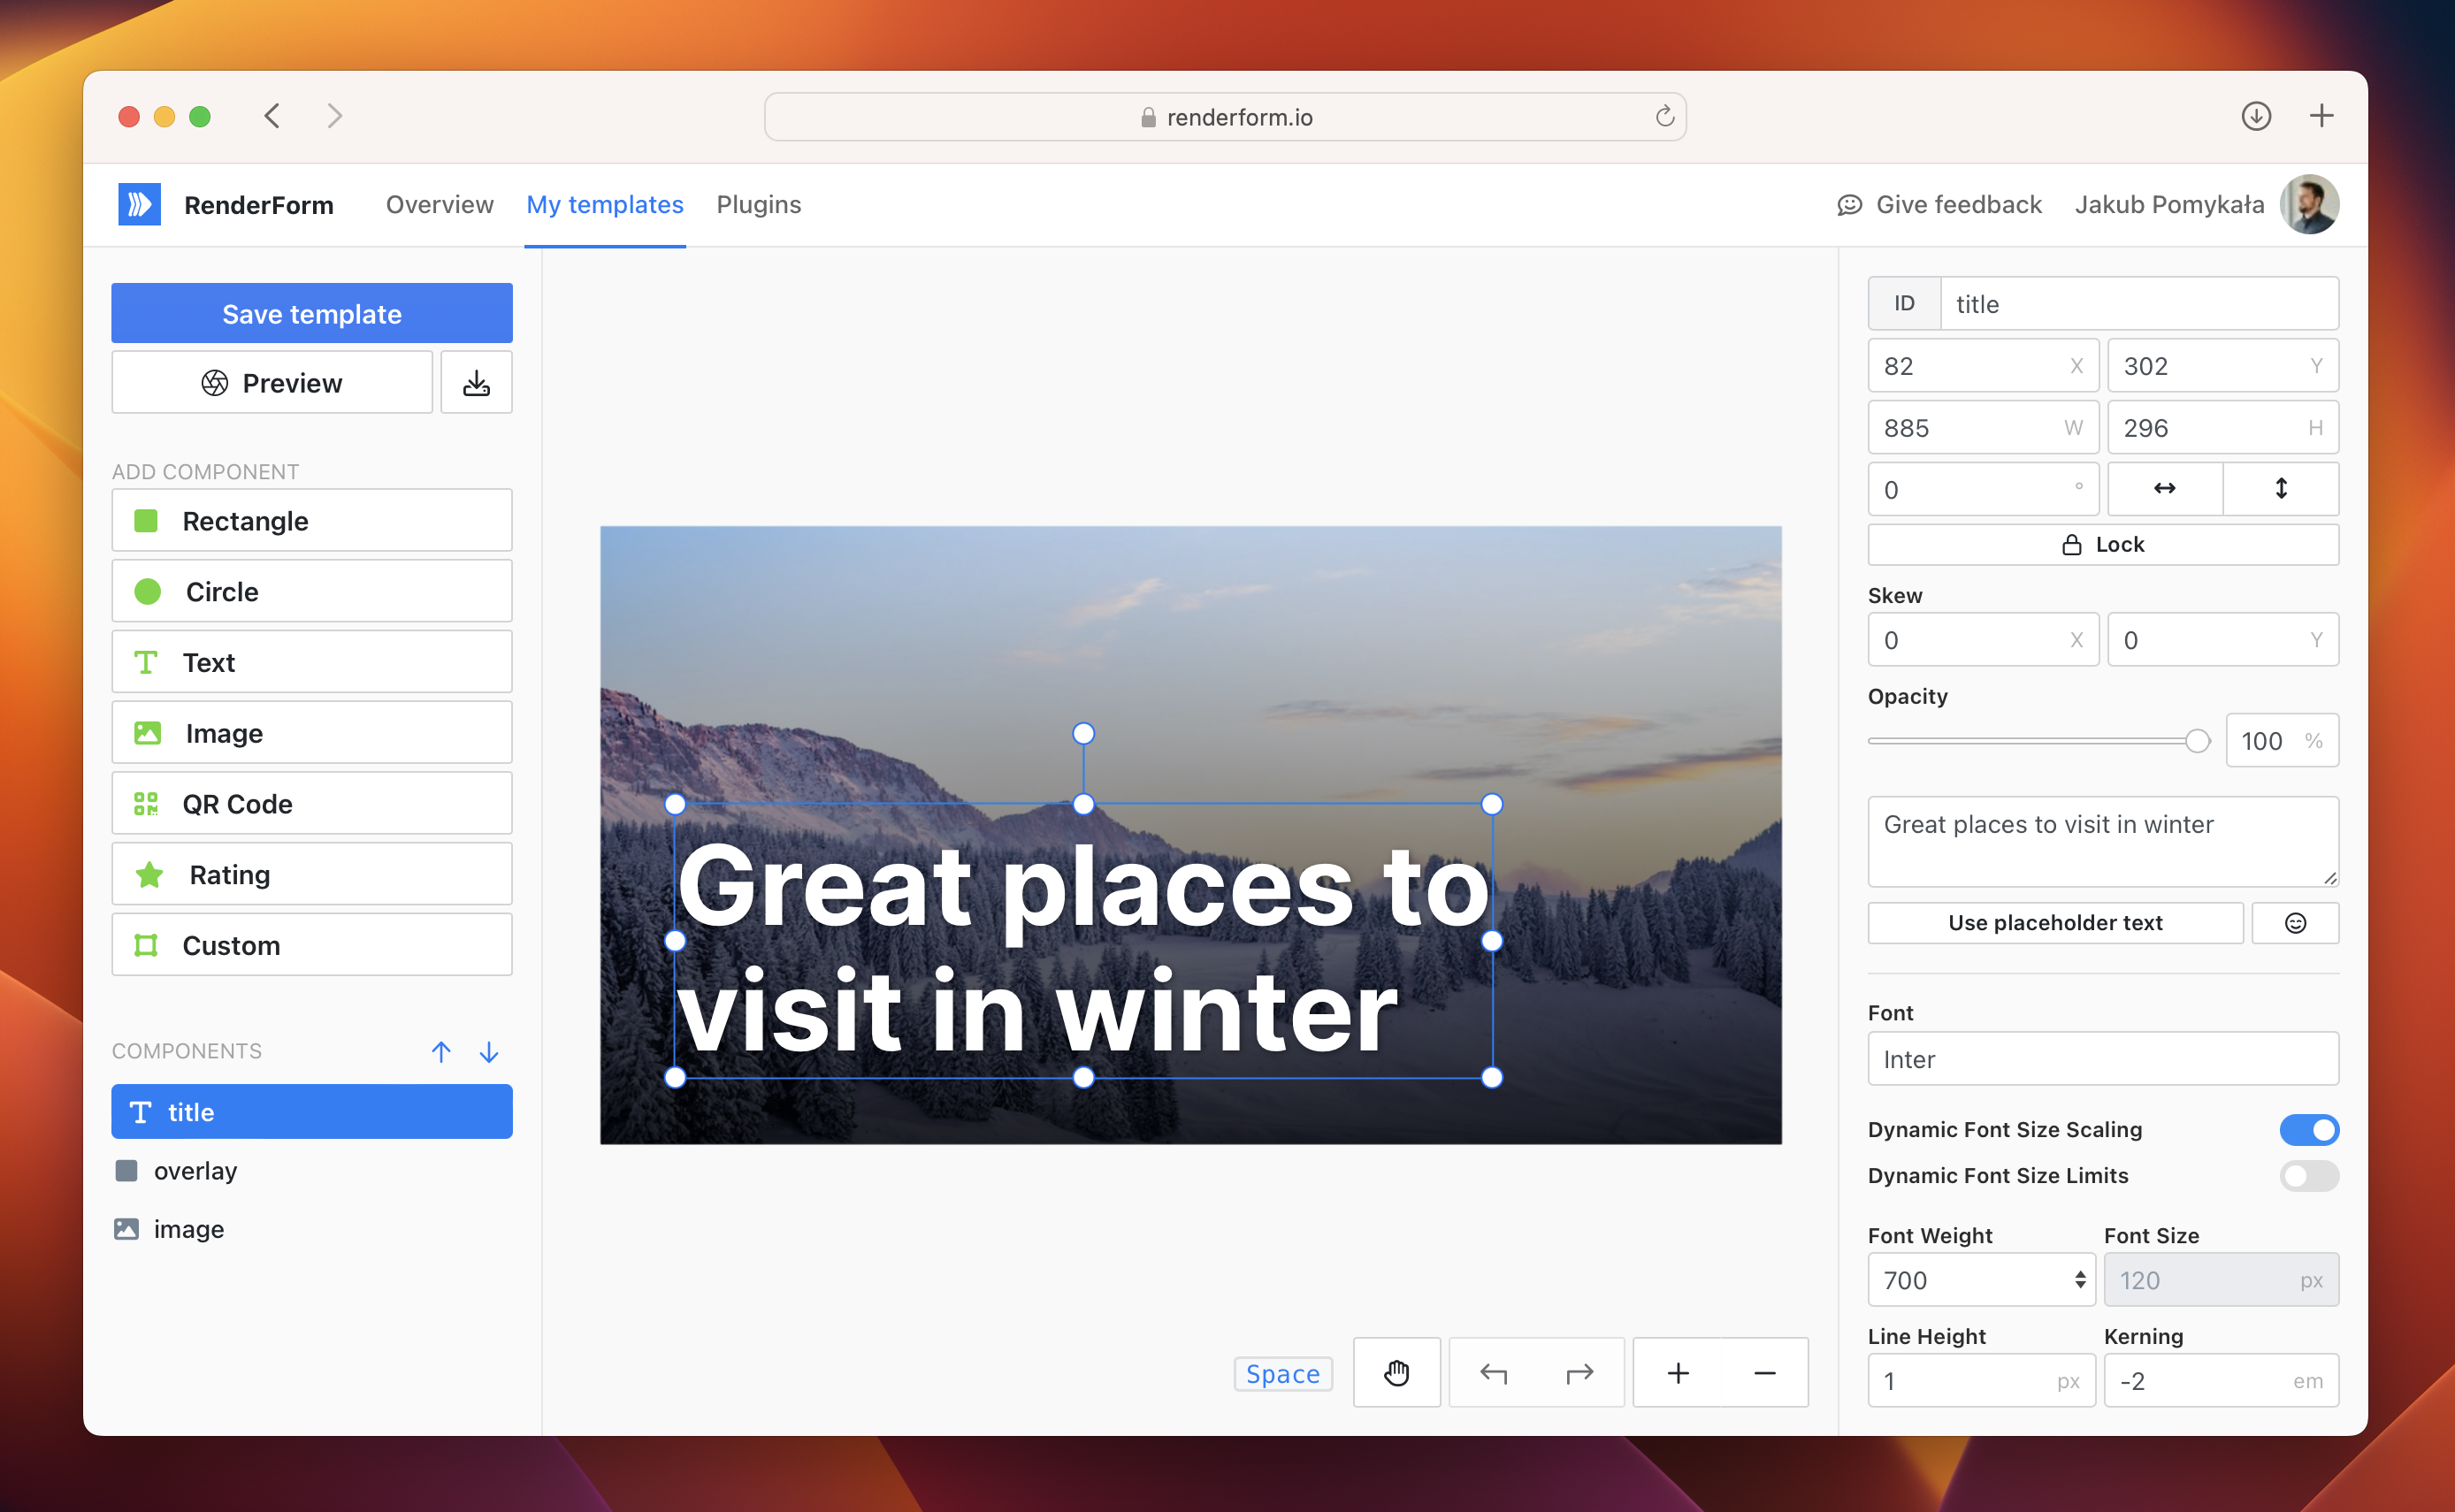
Task: Select the Rating component tool
Action: (x=312, y=874)
